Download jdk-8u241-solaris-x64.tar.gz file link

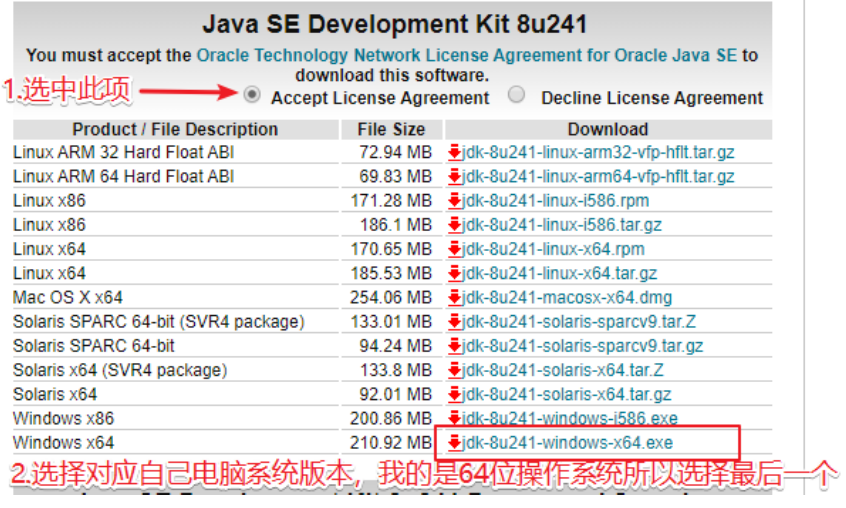567,394
